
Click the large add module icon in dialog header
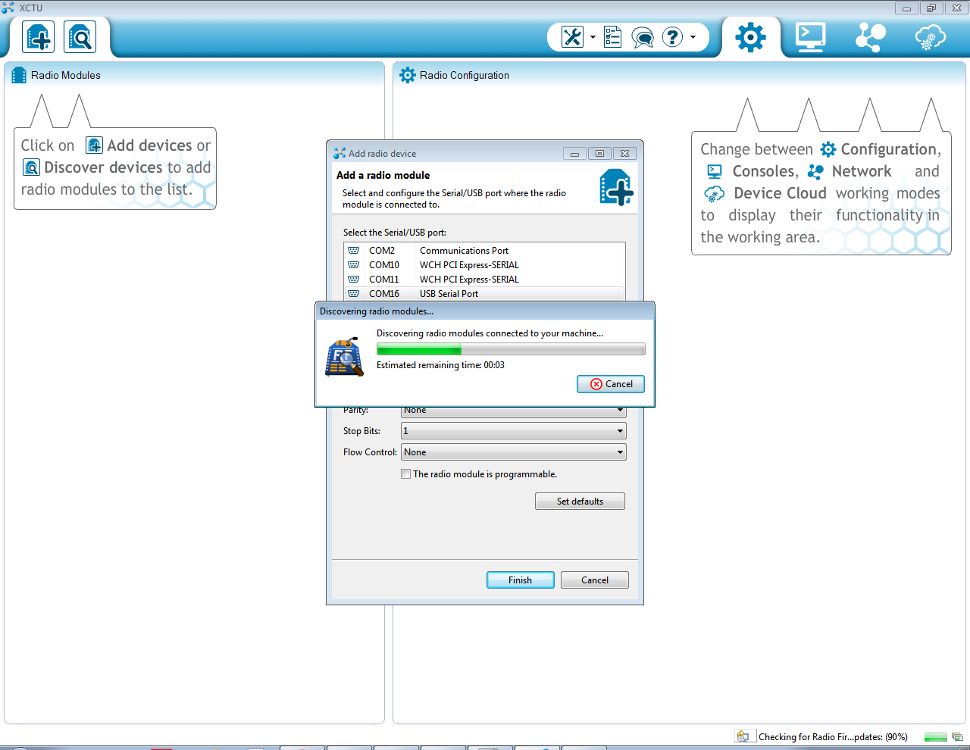pyautogui.click(x=616, y=188)
